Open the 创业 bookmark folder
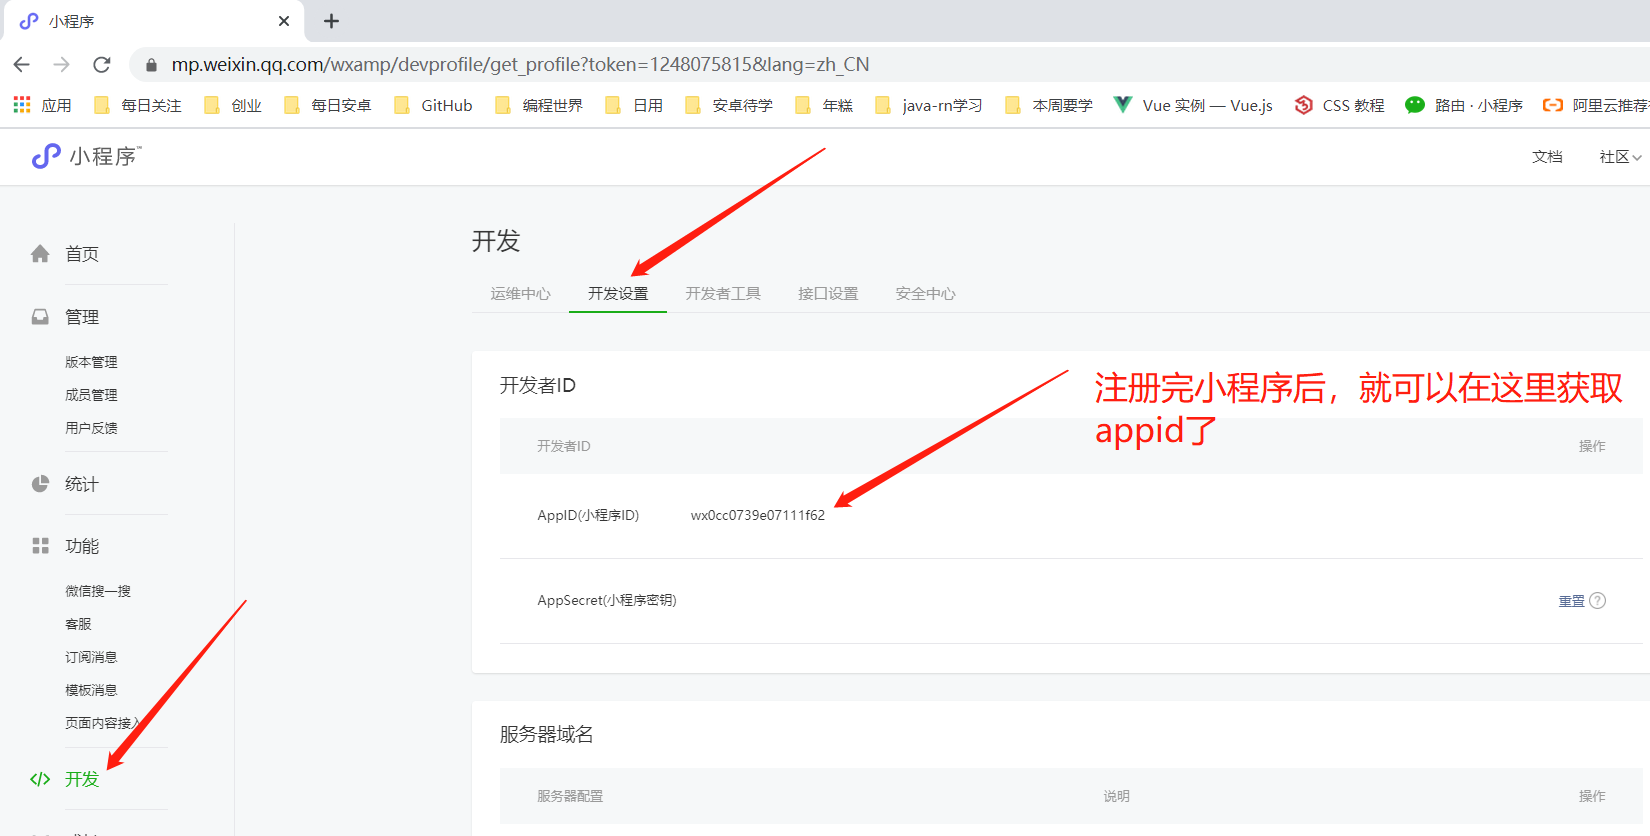Screen dimensions: 1650x836 [233, 105]
